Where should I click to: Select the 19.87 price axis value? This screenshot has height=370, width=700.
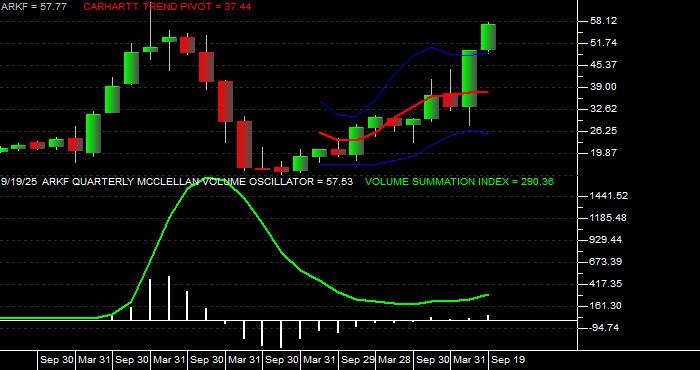[x=603, y=152]
